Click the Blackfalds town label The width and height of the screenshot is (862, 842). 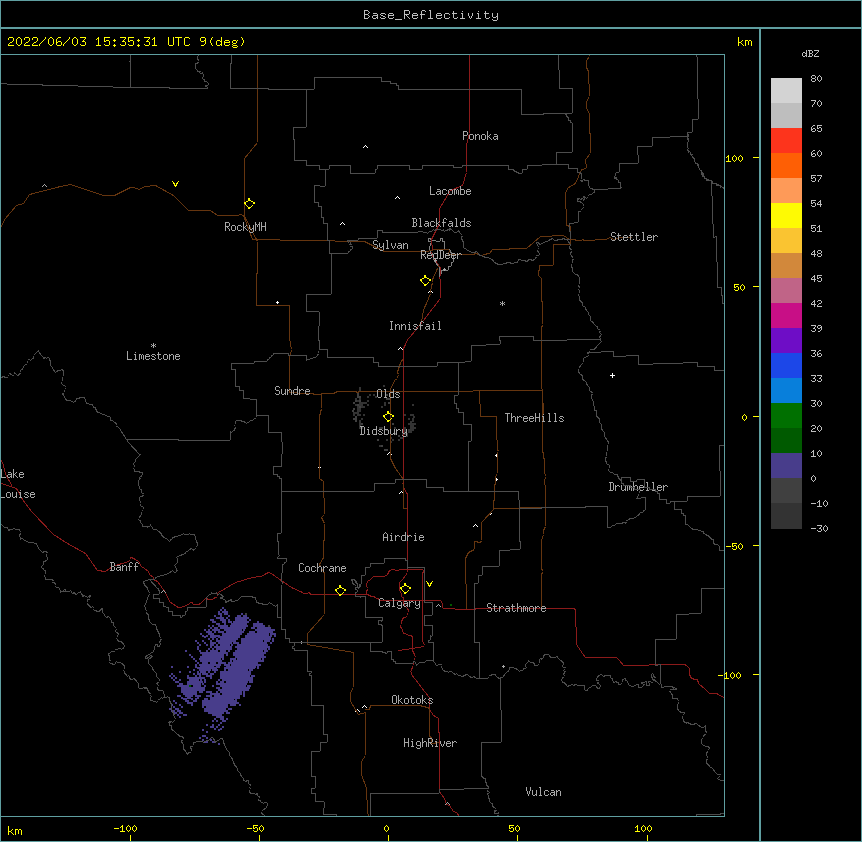[441, 223]
